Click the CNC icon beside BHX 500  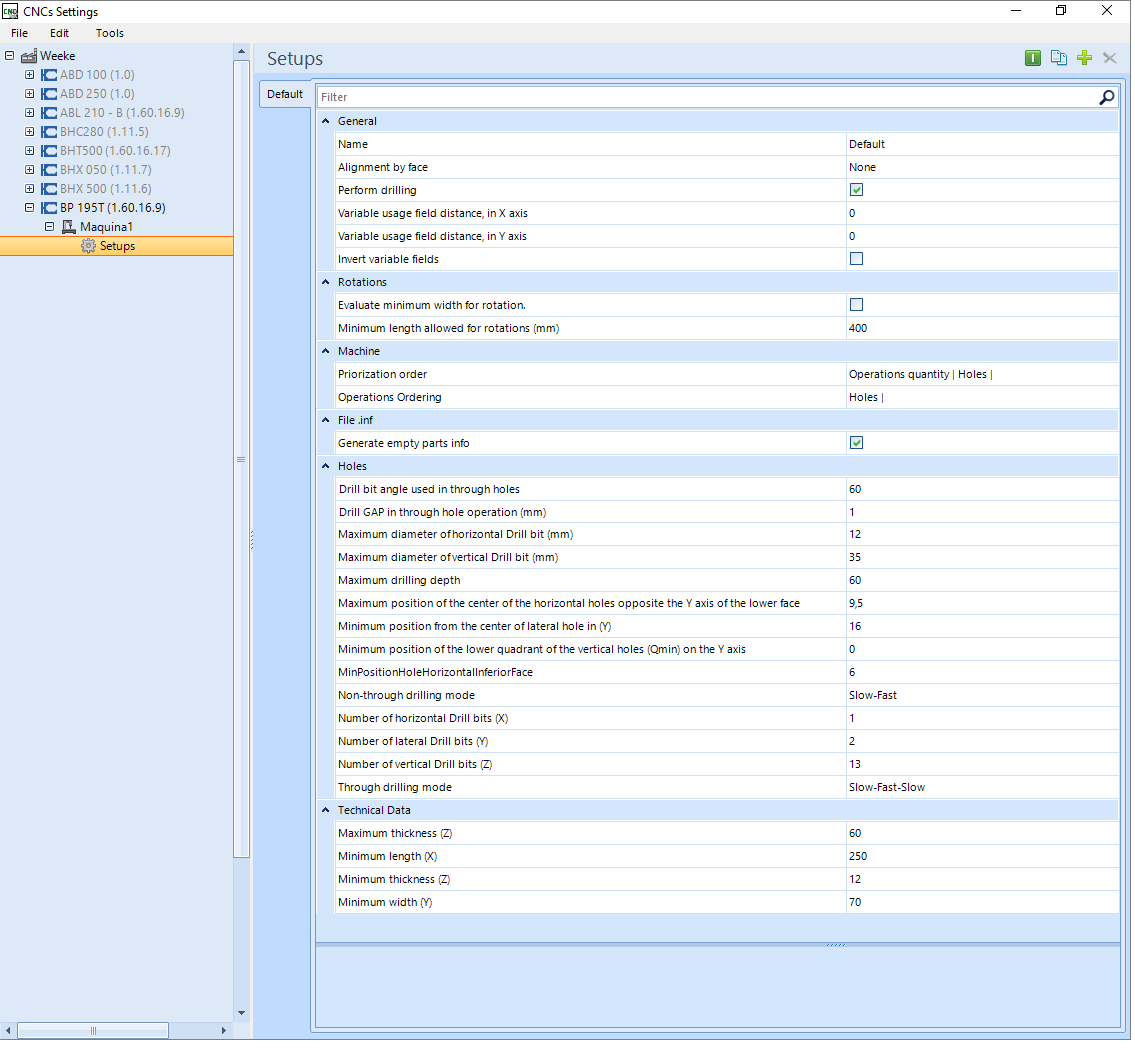click(x=49, y=189)
